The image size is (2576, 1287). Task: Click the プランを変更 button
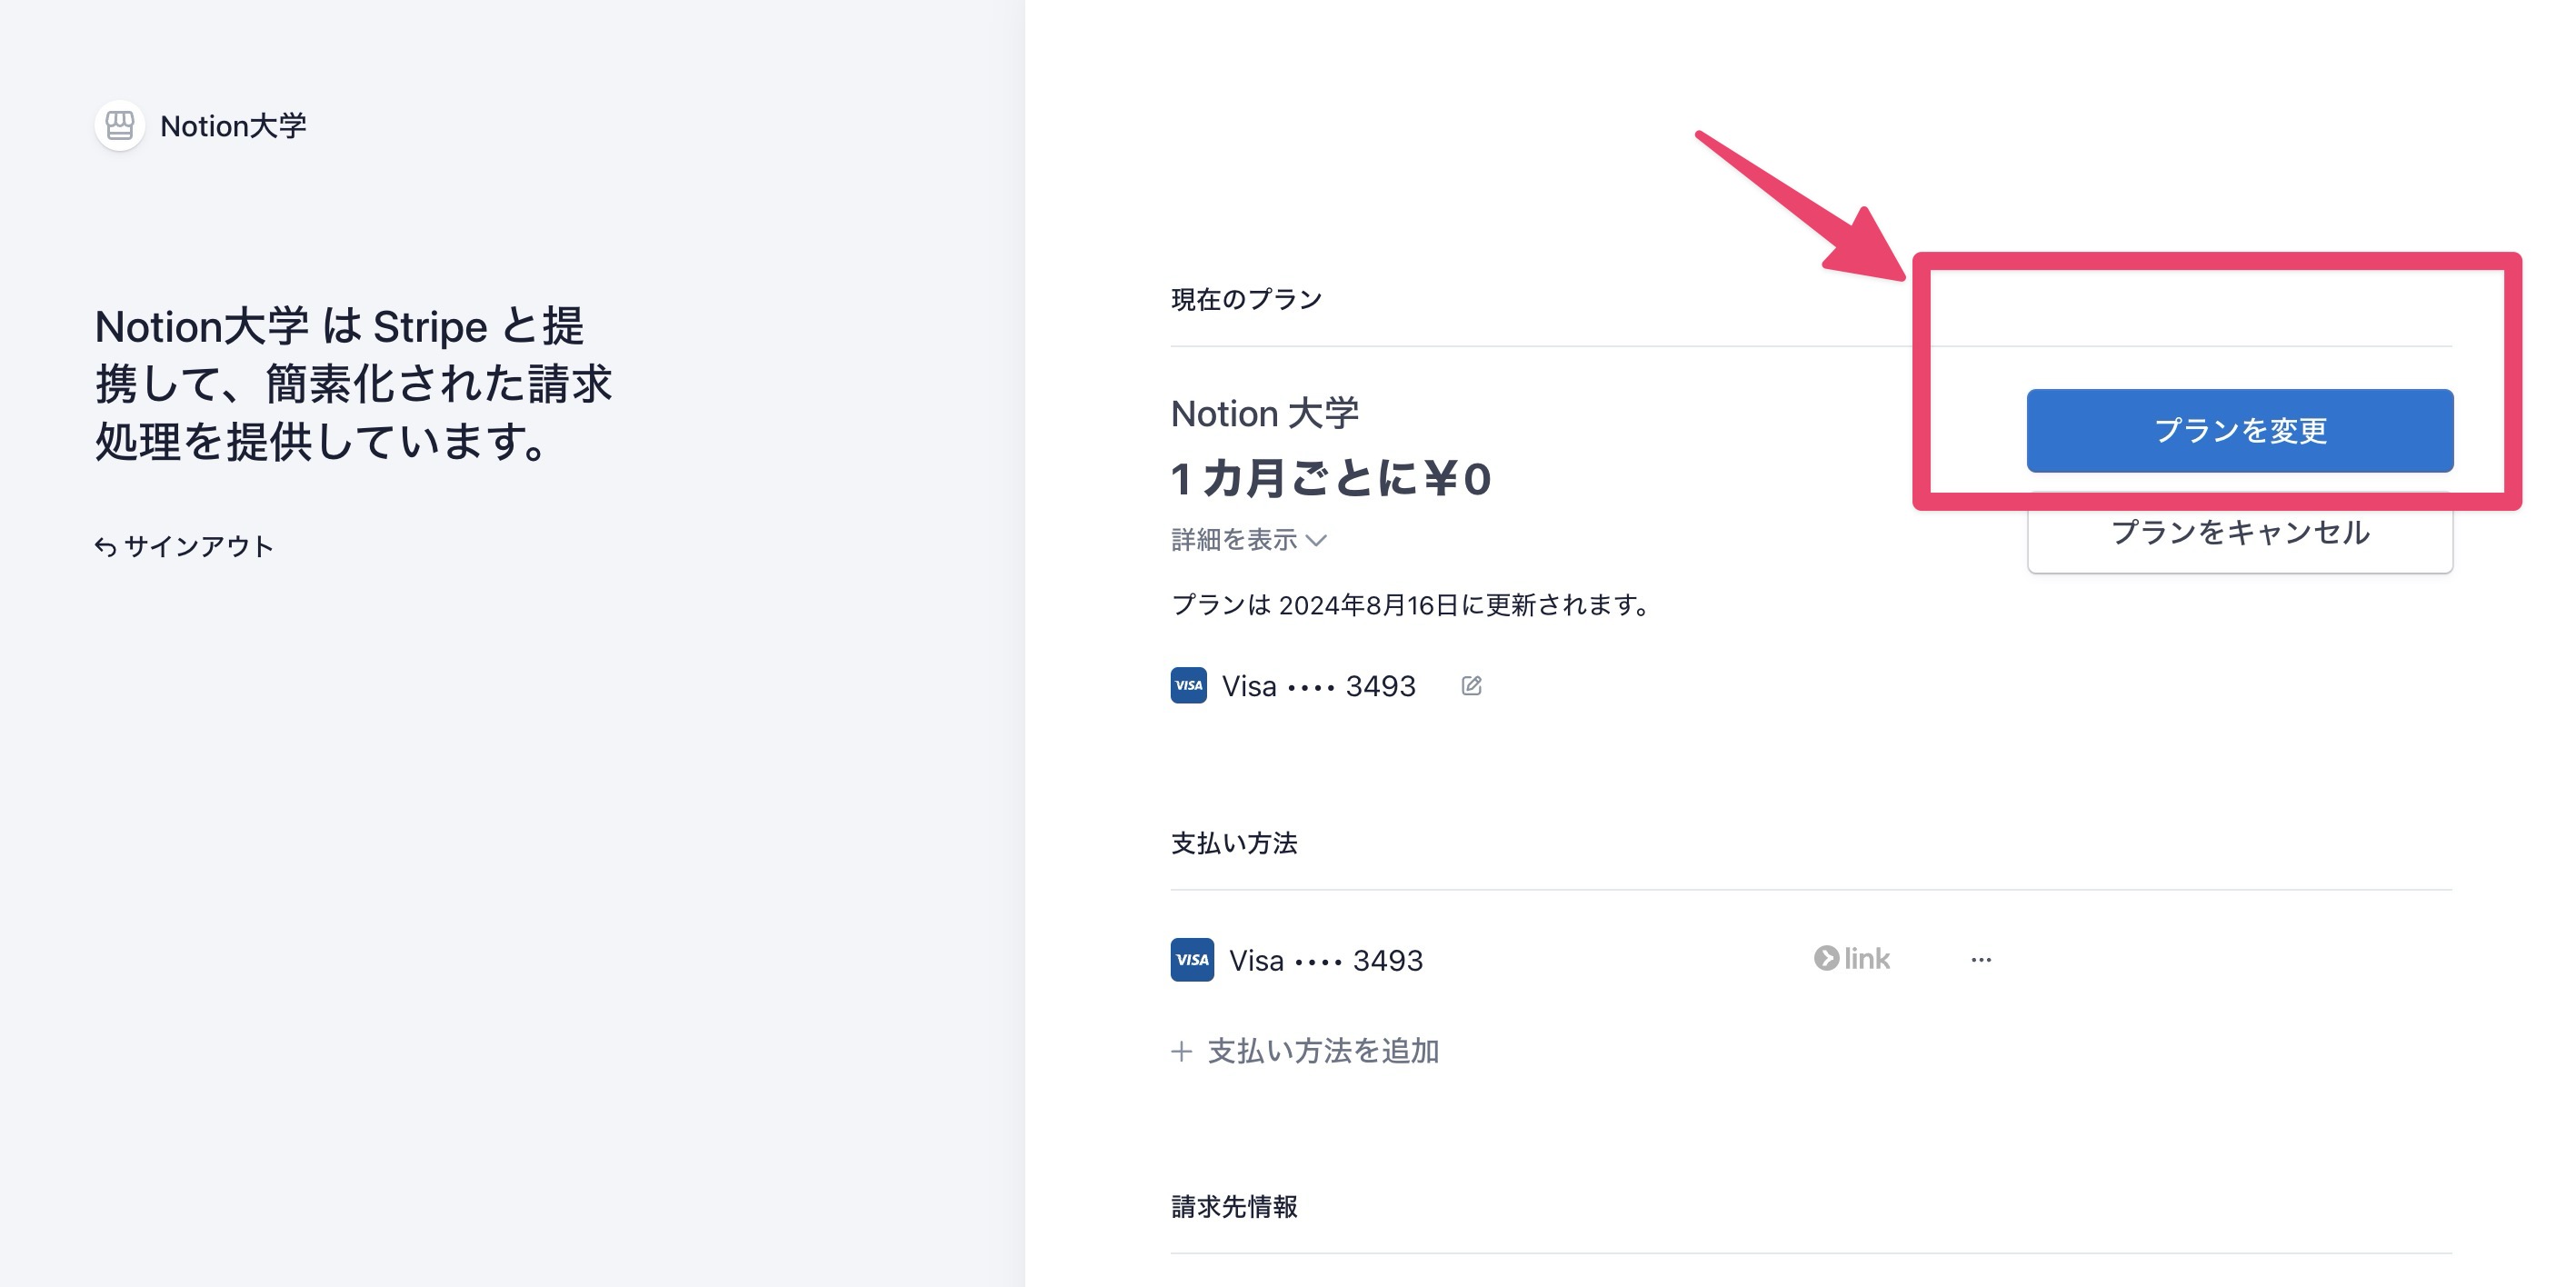[2239, 430]
